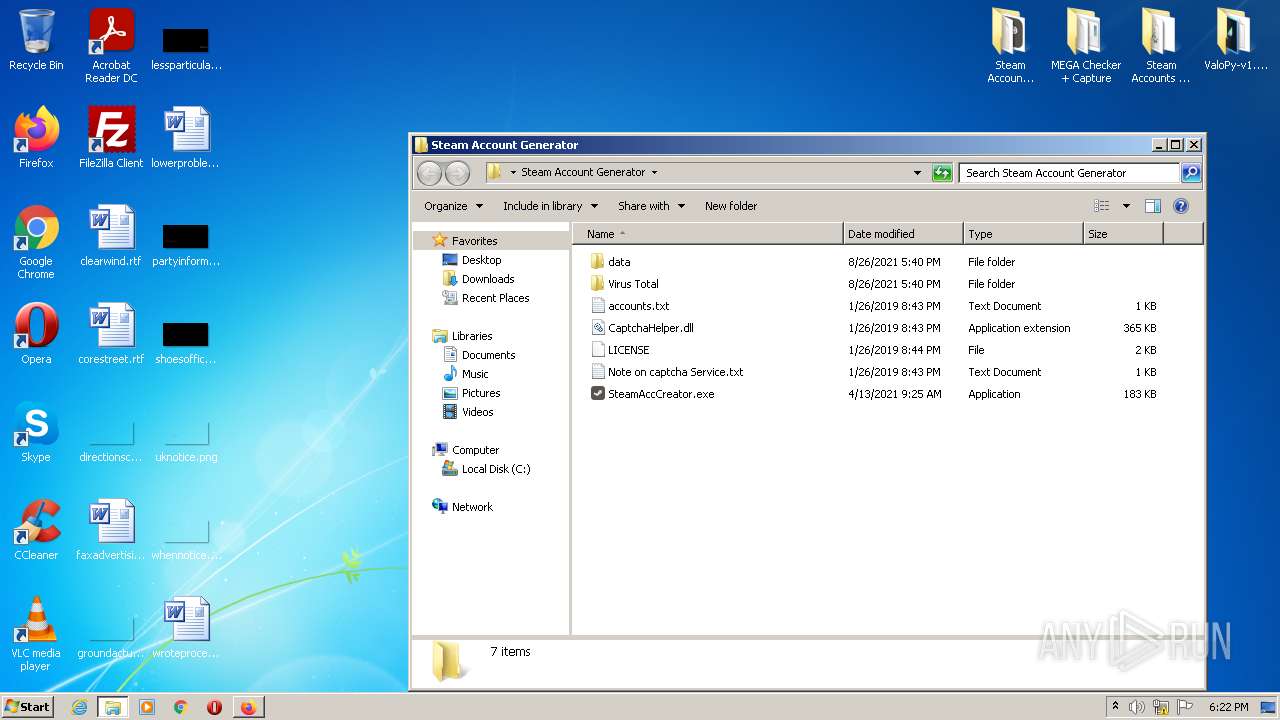Launch Acrobat Reader DC shortcut

(111, 46)
